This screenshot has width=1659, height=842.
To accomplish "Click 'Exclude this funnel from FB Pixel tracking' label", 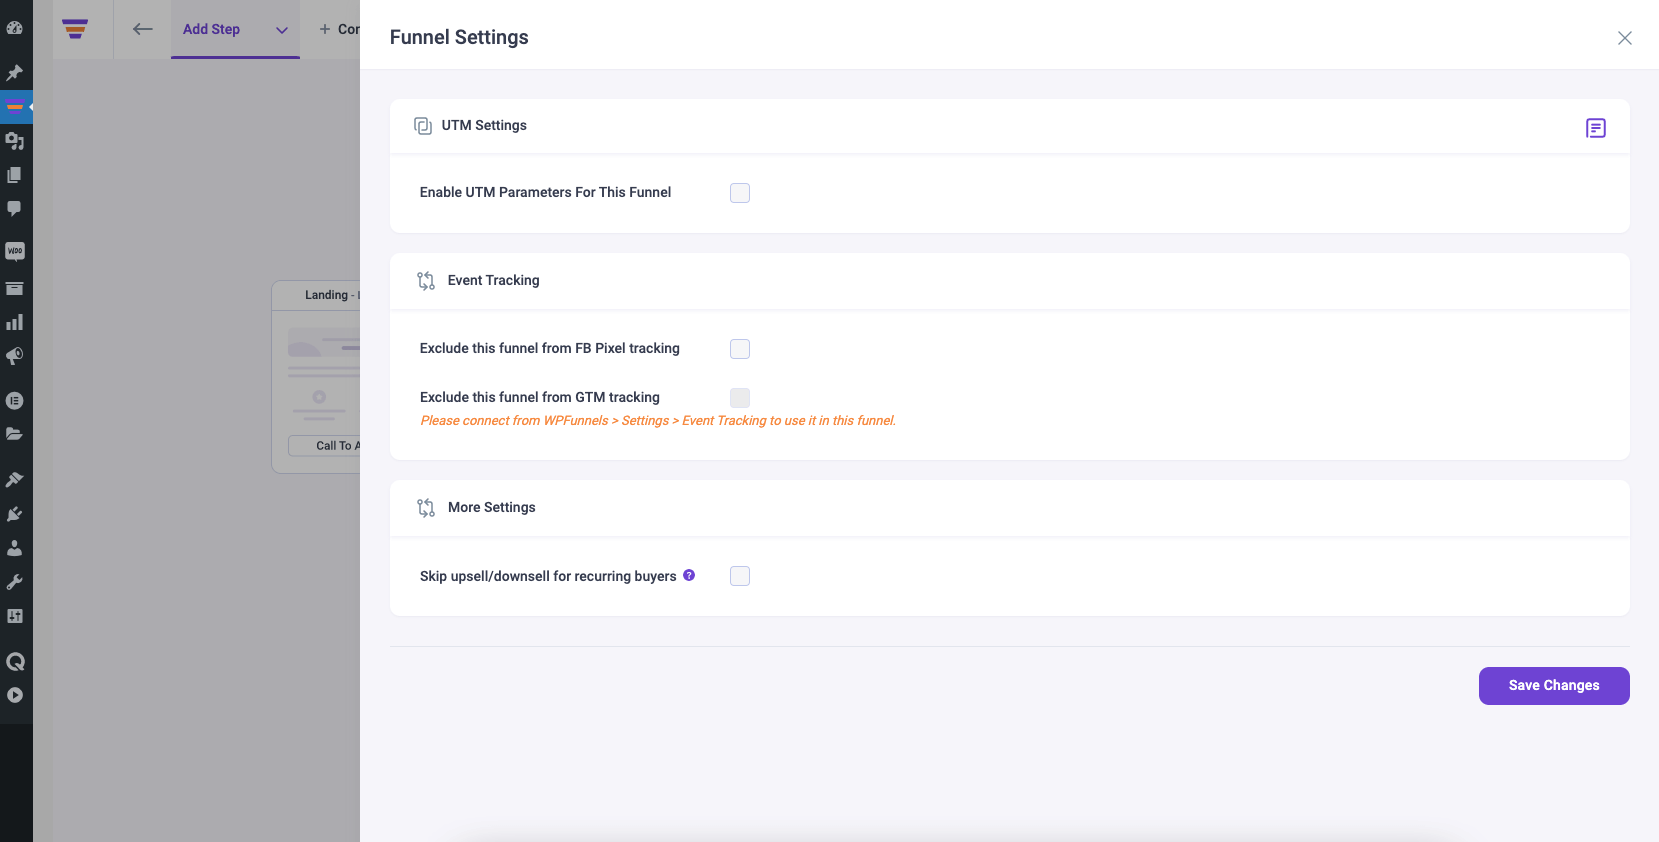I will point(549,348).
